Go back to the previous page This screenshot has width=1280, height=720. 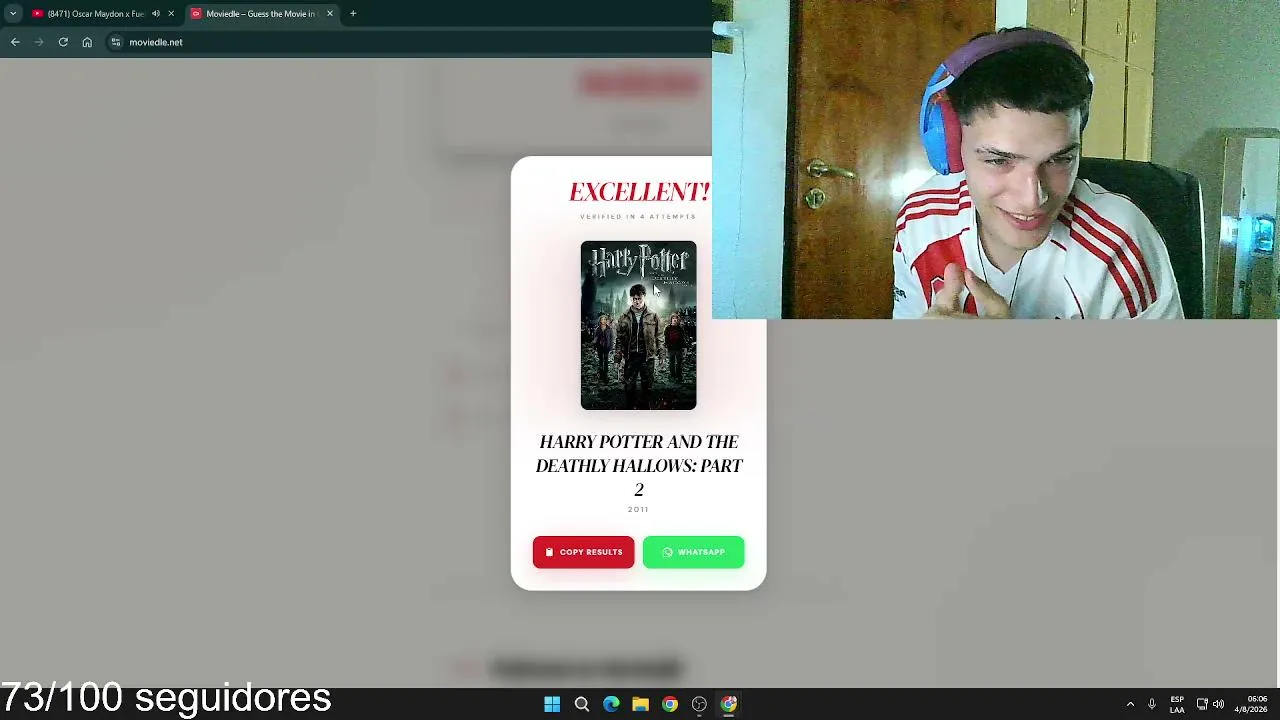coord(15,42)
